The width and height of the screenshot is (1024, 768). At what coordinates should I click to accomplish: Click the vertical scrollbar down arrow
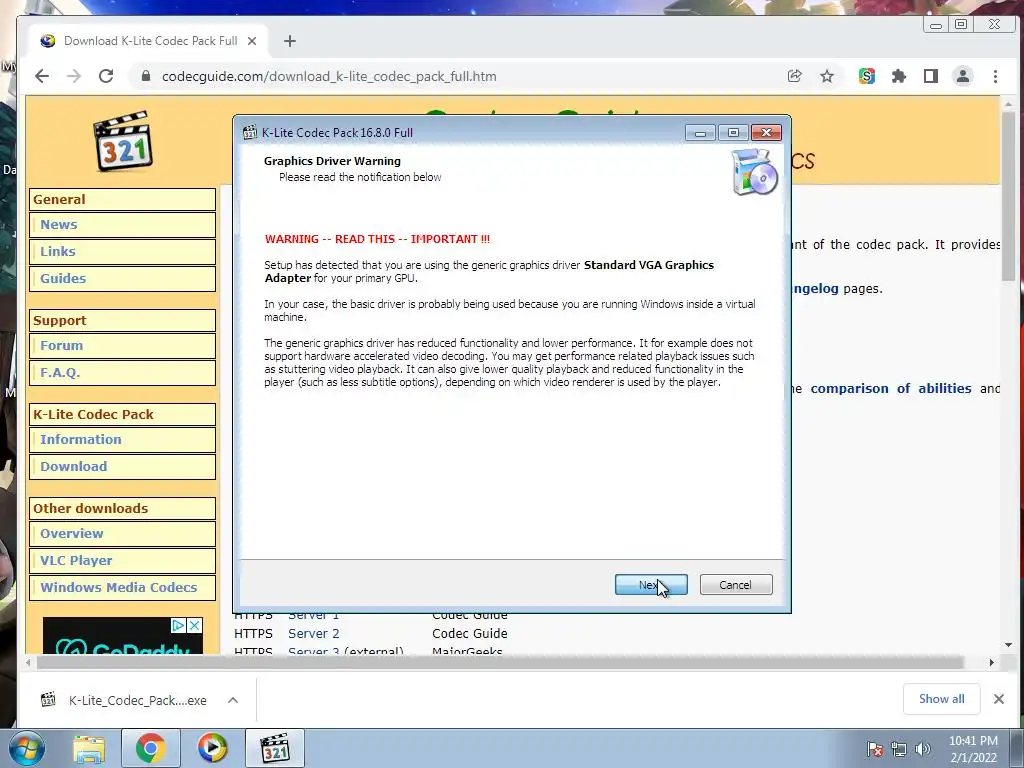click(x=1008, y=645)
